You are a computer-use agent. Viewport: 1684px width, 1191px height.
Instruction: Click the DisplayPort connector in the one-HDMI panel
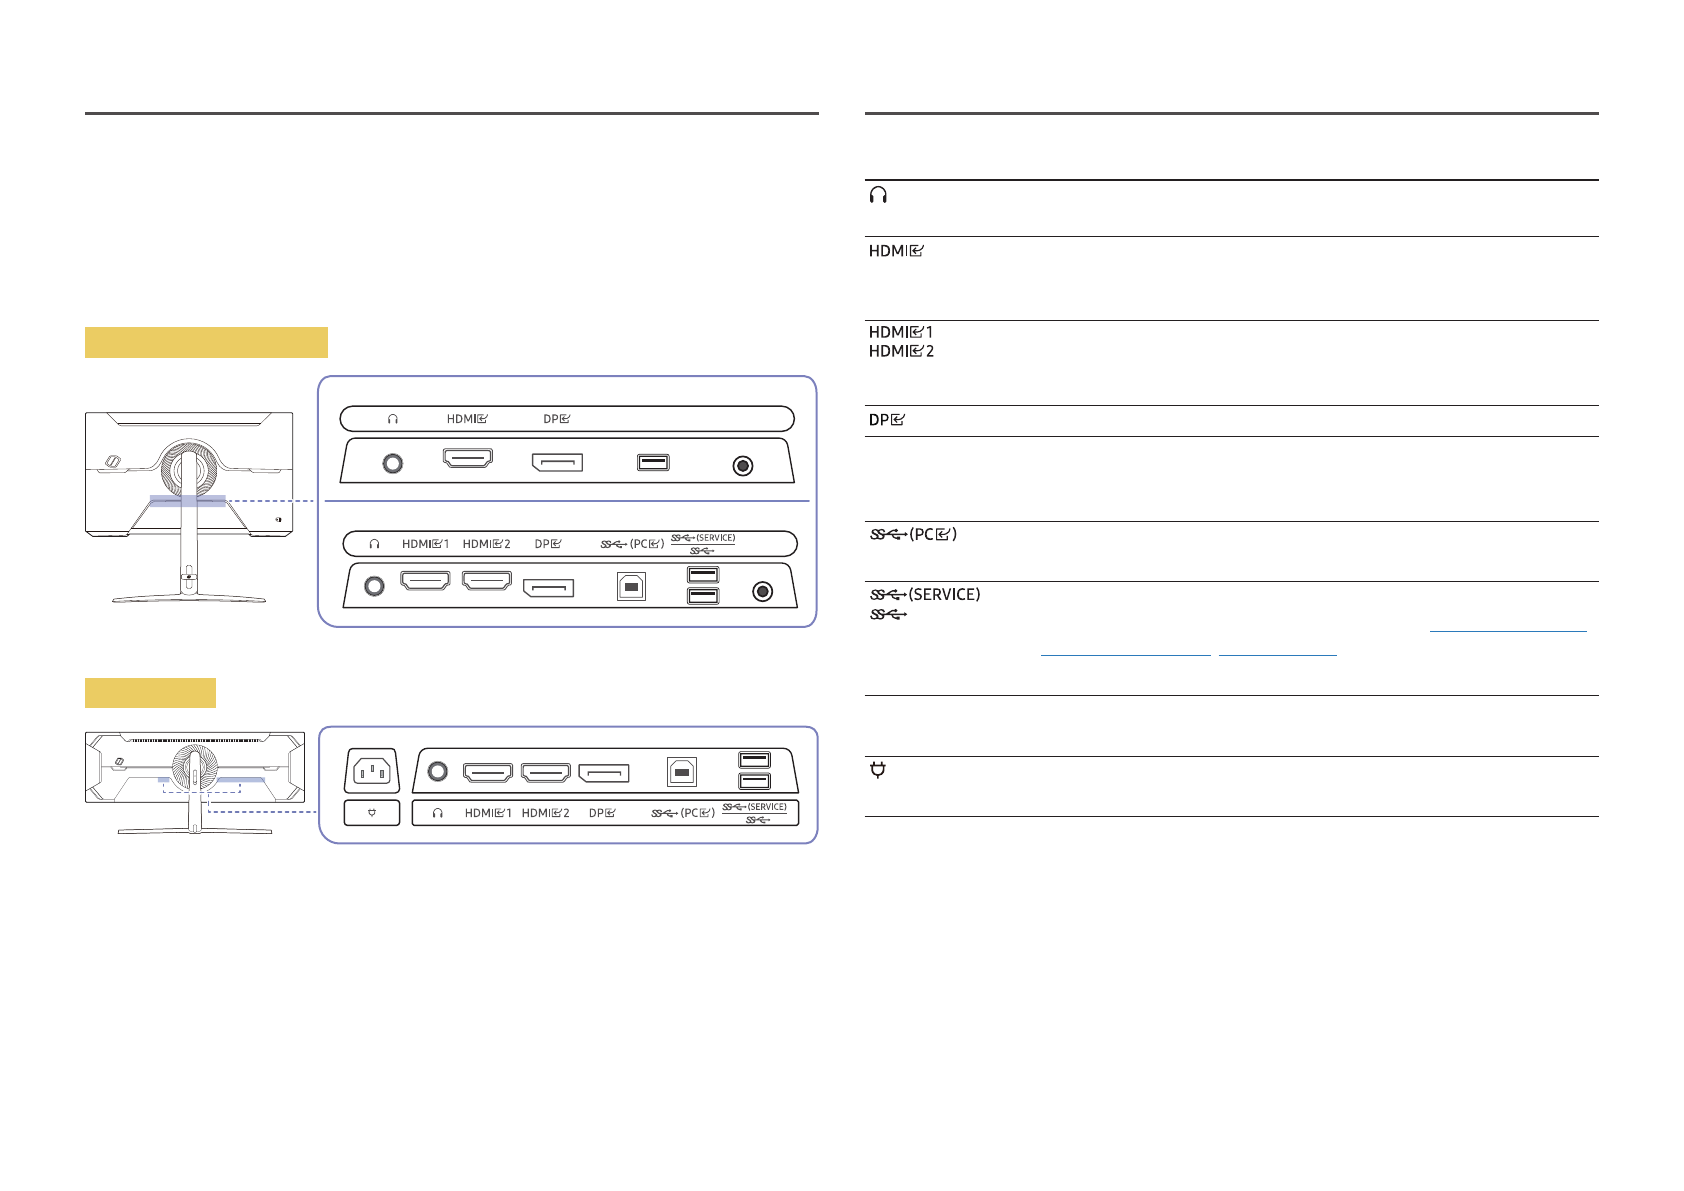557,462
